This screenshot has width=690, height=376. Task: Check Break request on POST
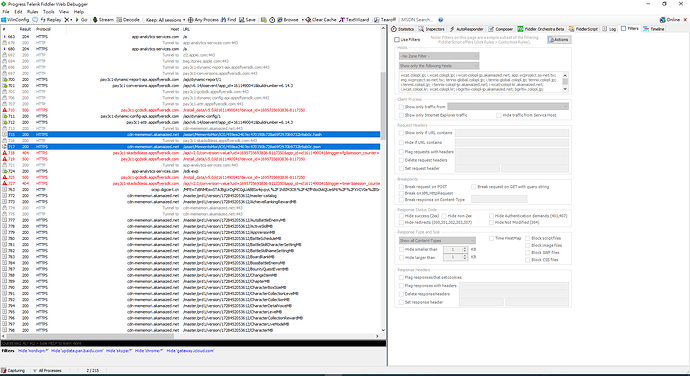point(401,187)
